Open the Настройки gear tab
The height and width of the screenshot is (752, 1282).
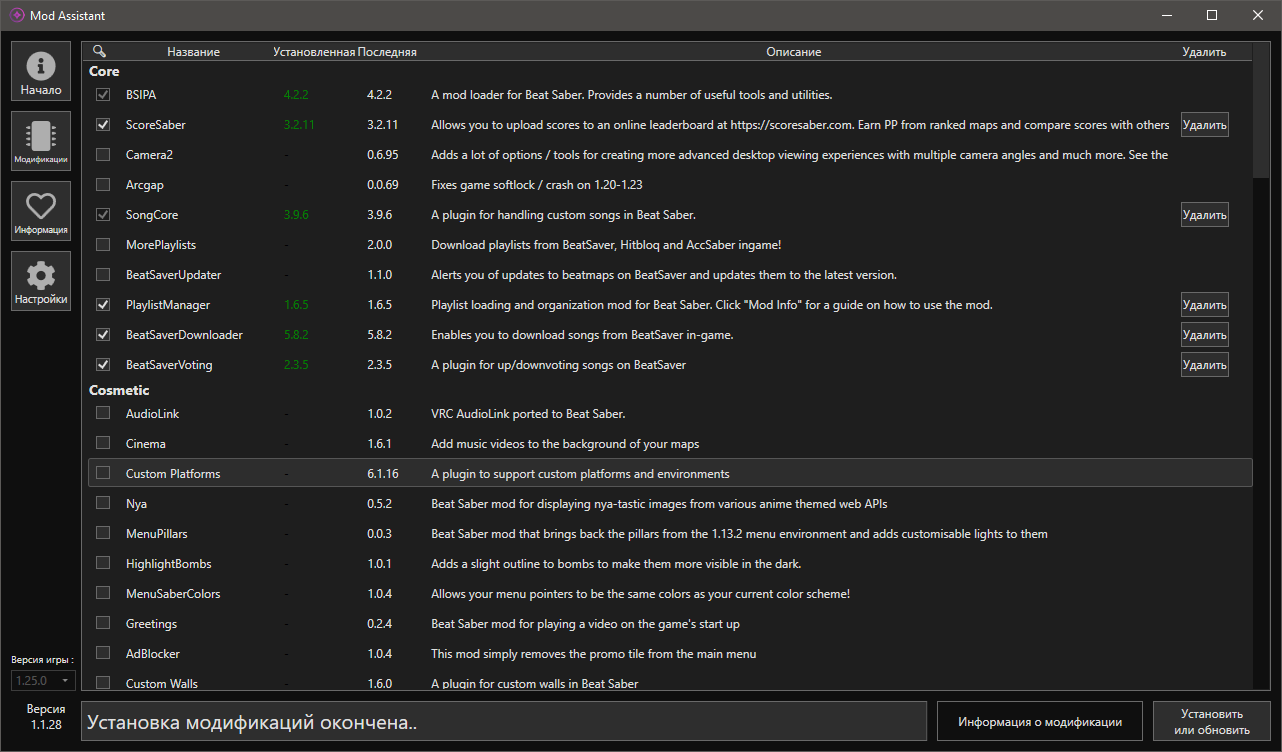tap(41, 281)
